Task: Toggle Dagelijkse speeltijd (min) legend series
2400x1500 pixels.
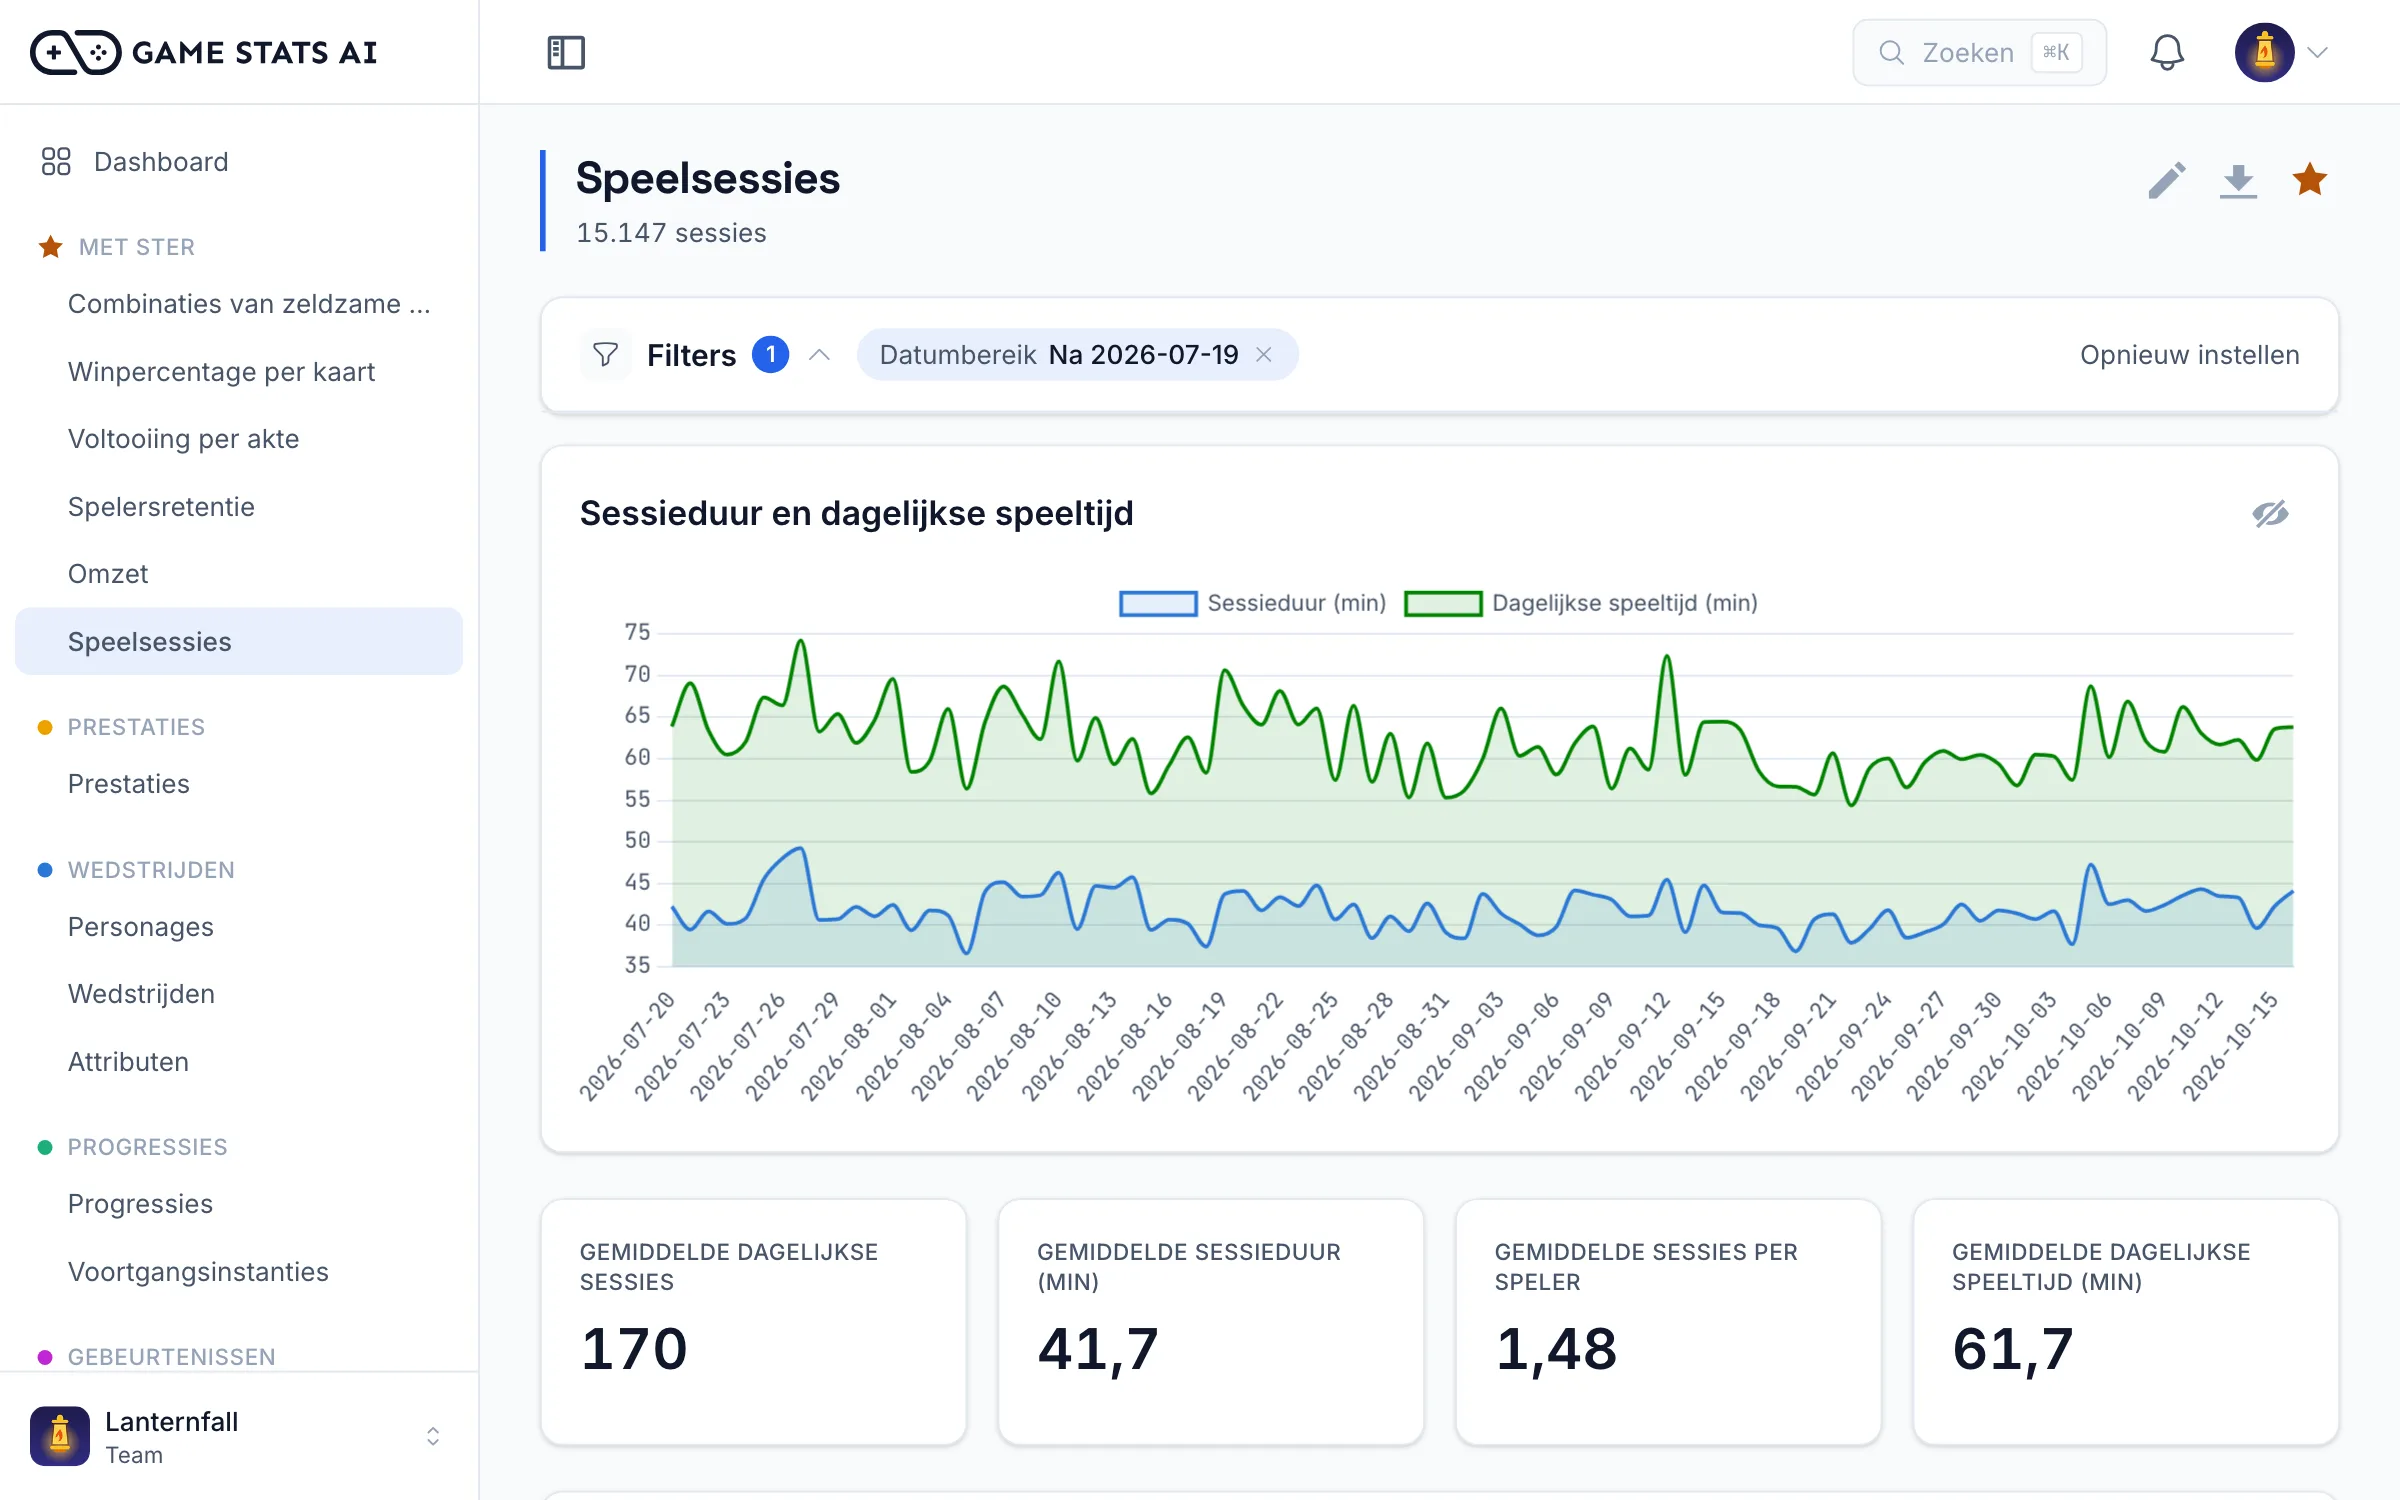Action: pyautogui.click(x=1581, y=604)
